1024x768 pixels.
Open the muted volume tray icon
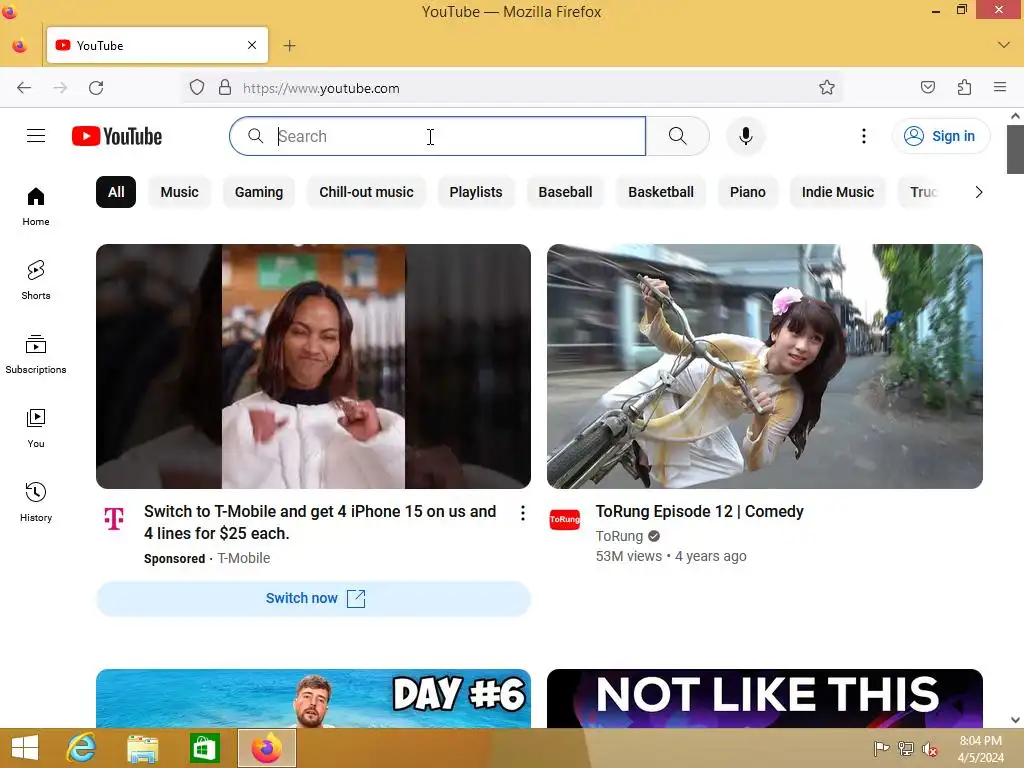coord(929,748)
